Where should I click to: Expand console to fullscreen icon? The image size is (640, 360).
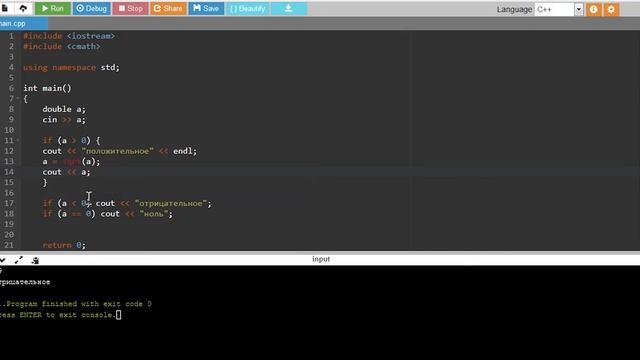click(x=19, y=260)
